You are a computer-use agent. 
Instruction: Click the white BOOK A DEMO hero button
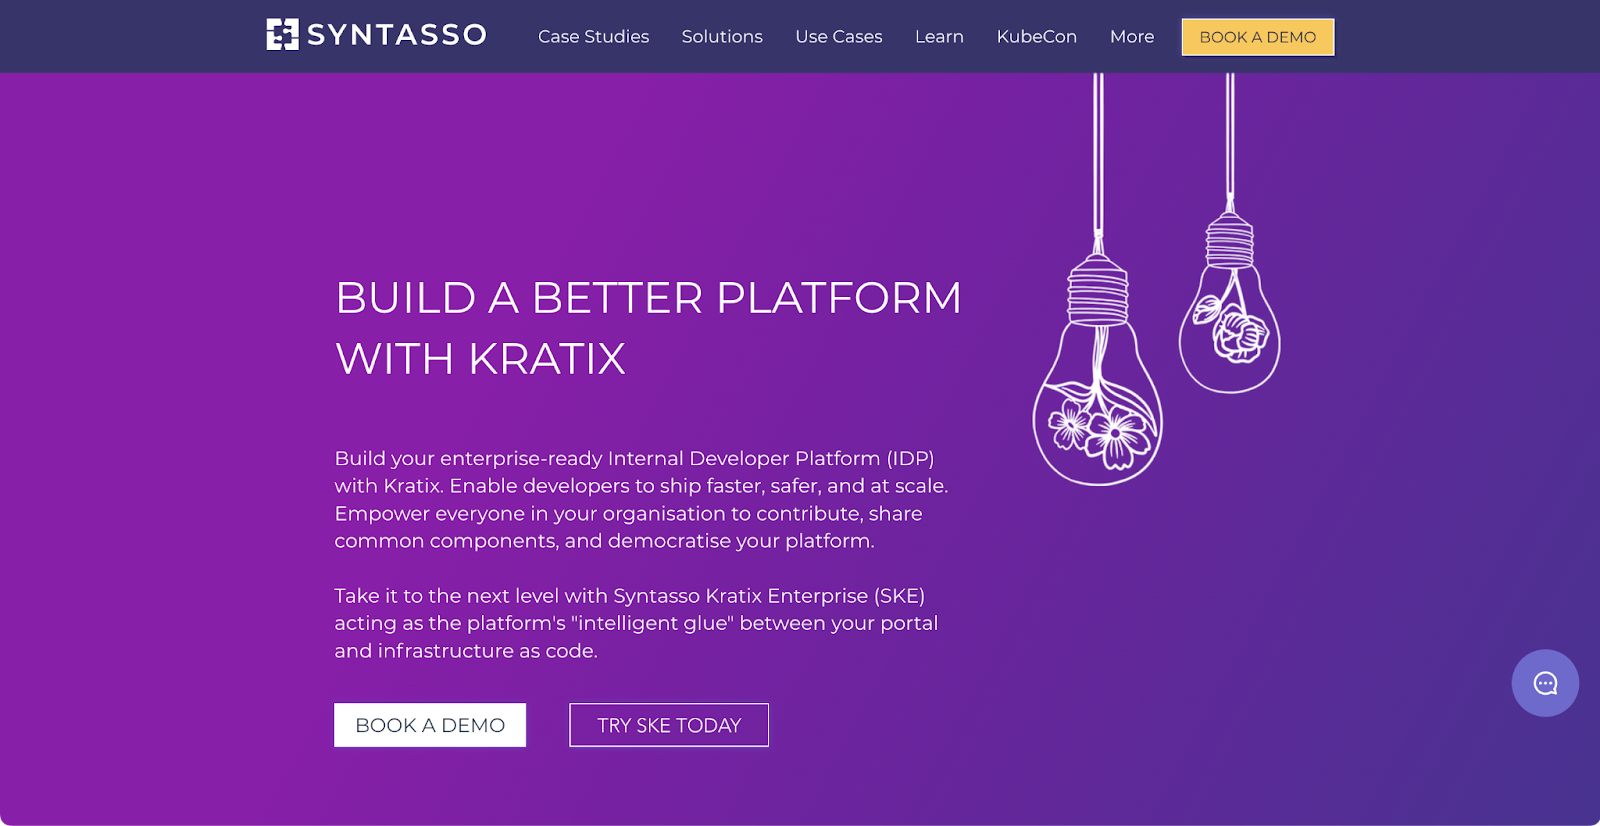tap(430, 725)
